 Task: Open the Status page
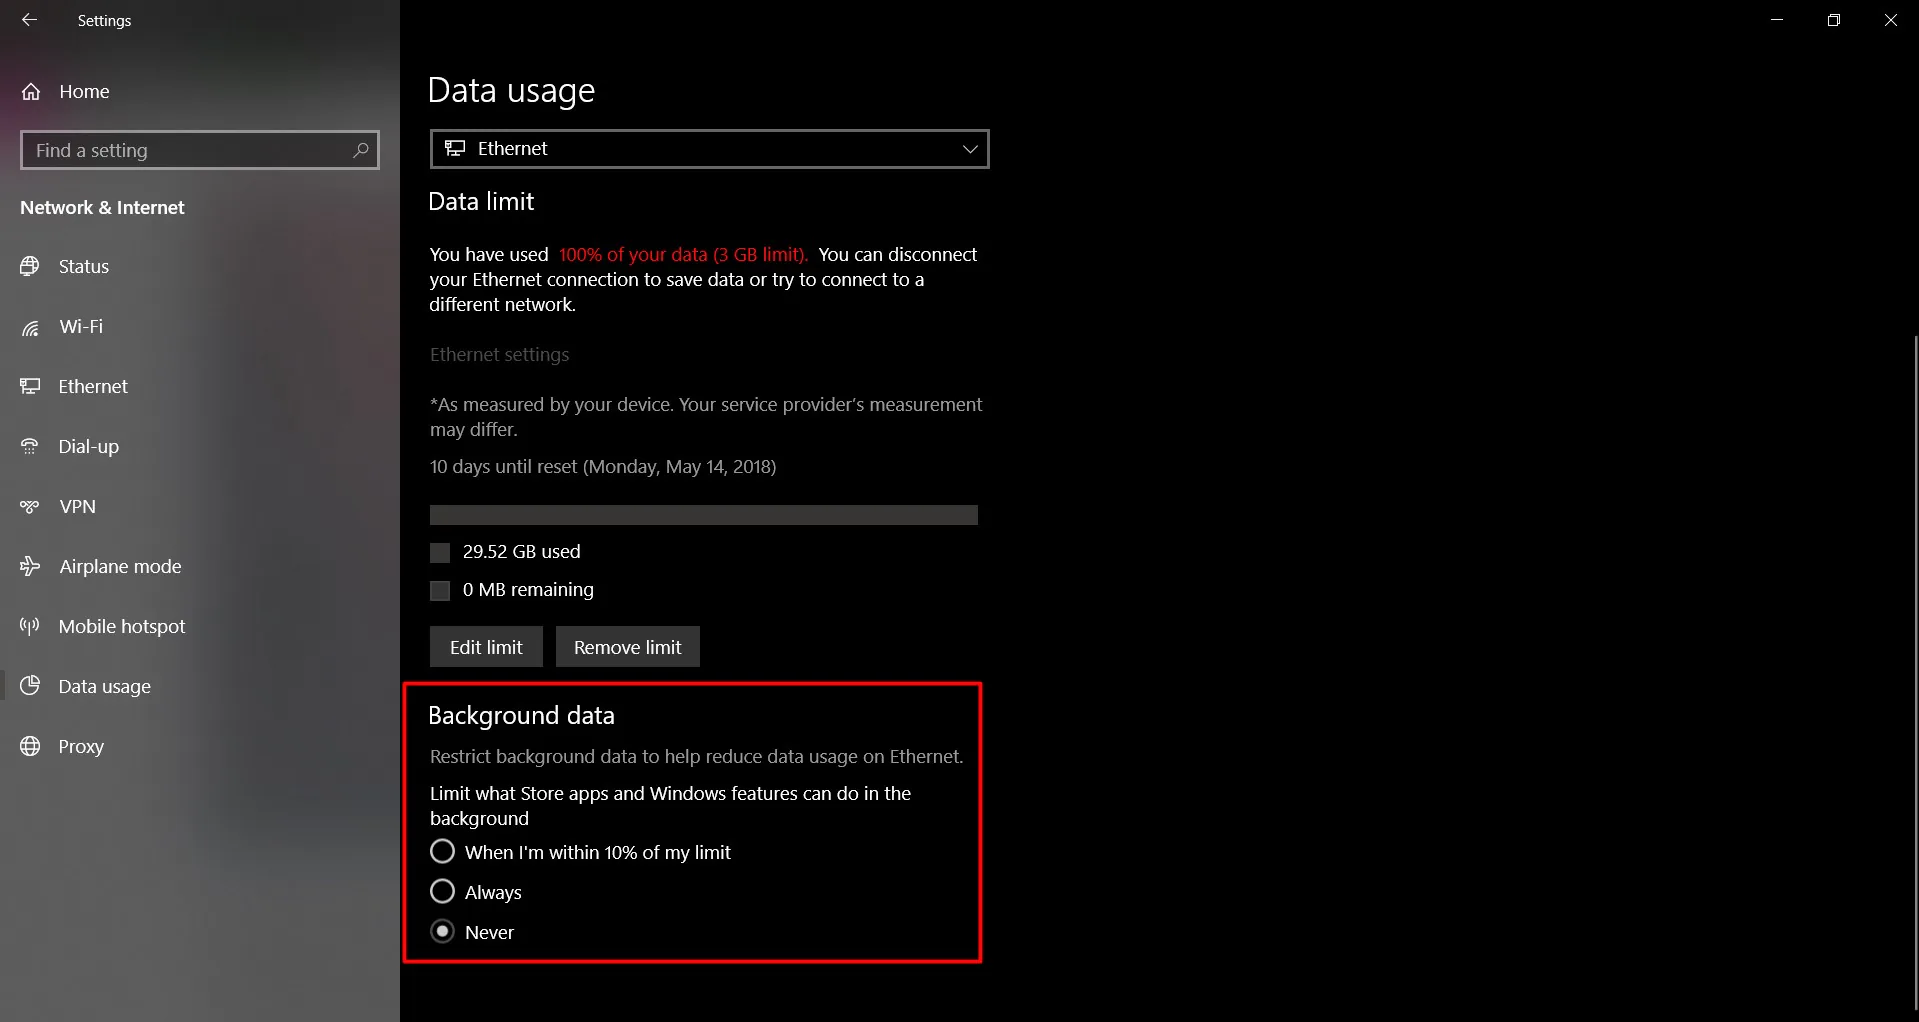(200, 266)
